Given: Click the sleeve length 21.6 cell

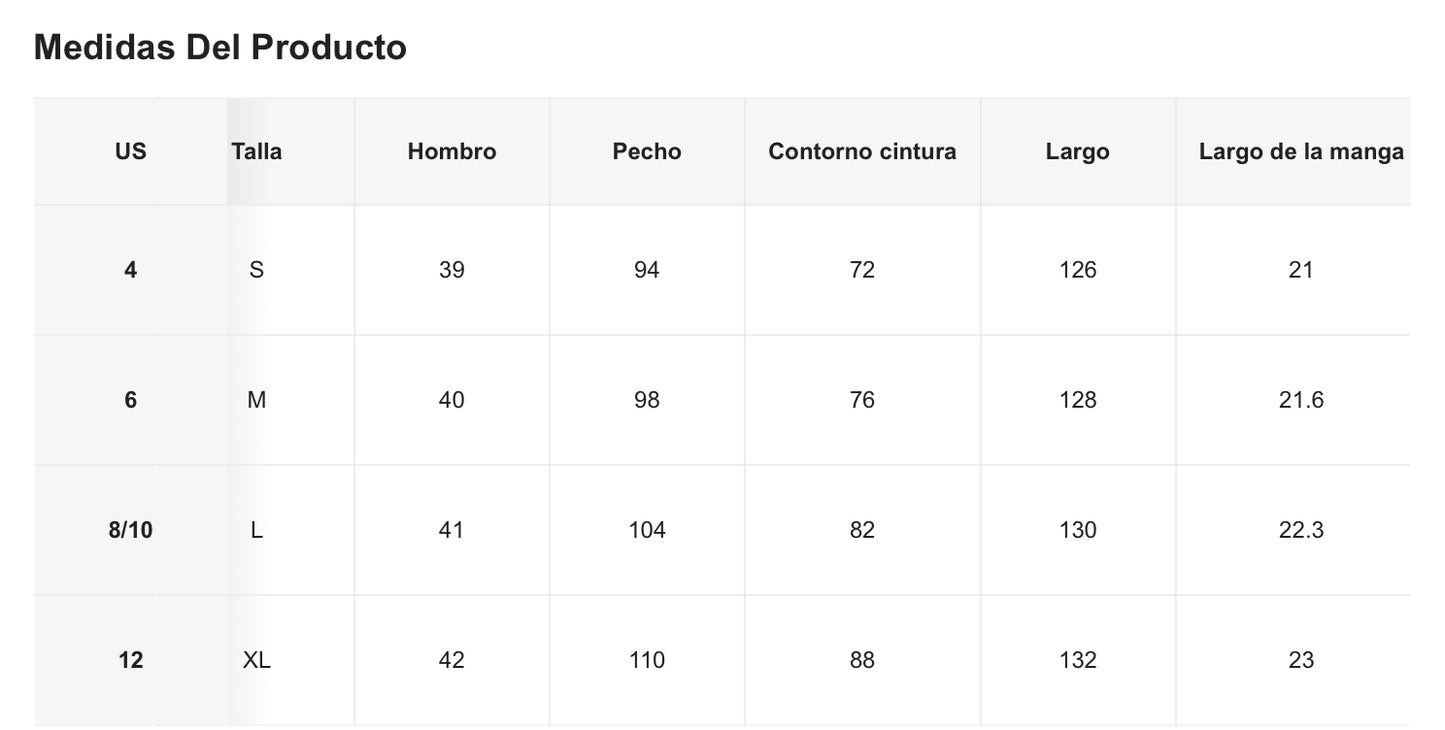Looking at the screenshot, I should point(1300,400).
